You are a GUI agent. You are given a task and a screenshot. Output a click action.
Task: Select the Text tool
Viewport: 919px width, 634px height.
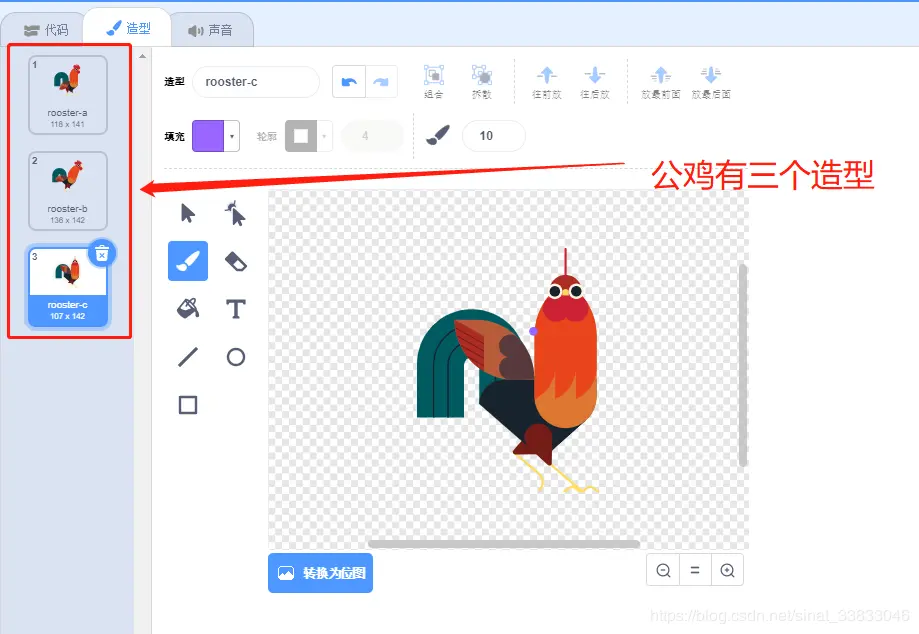(x=236, y=309)
